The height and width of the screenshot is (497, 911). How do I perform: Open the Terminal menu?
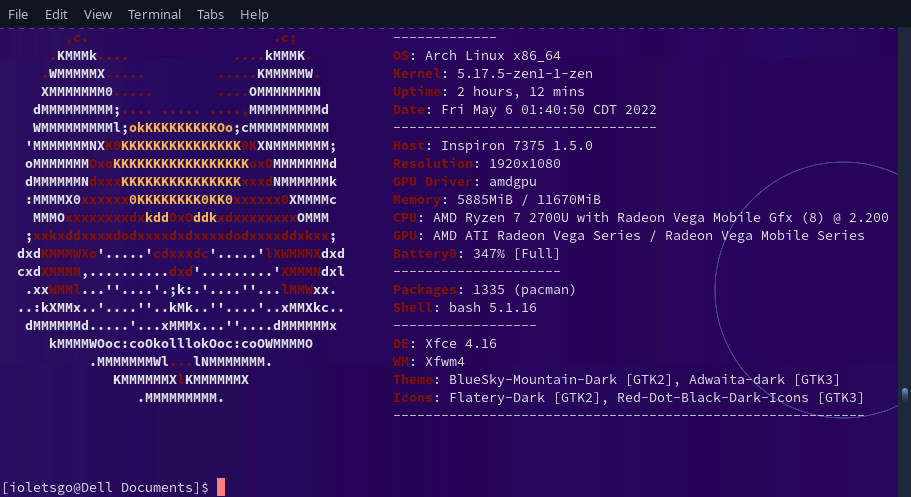pos(154,14)
